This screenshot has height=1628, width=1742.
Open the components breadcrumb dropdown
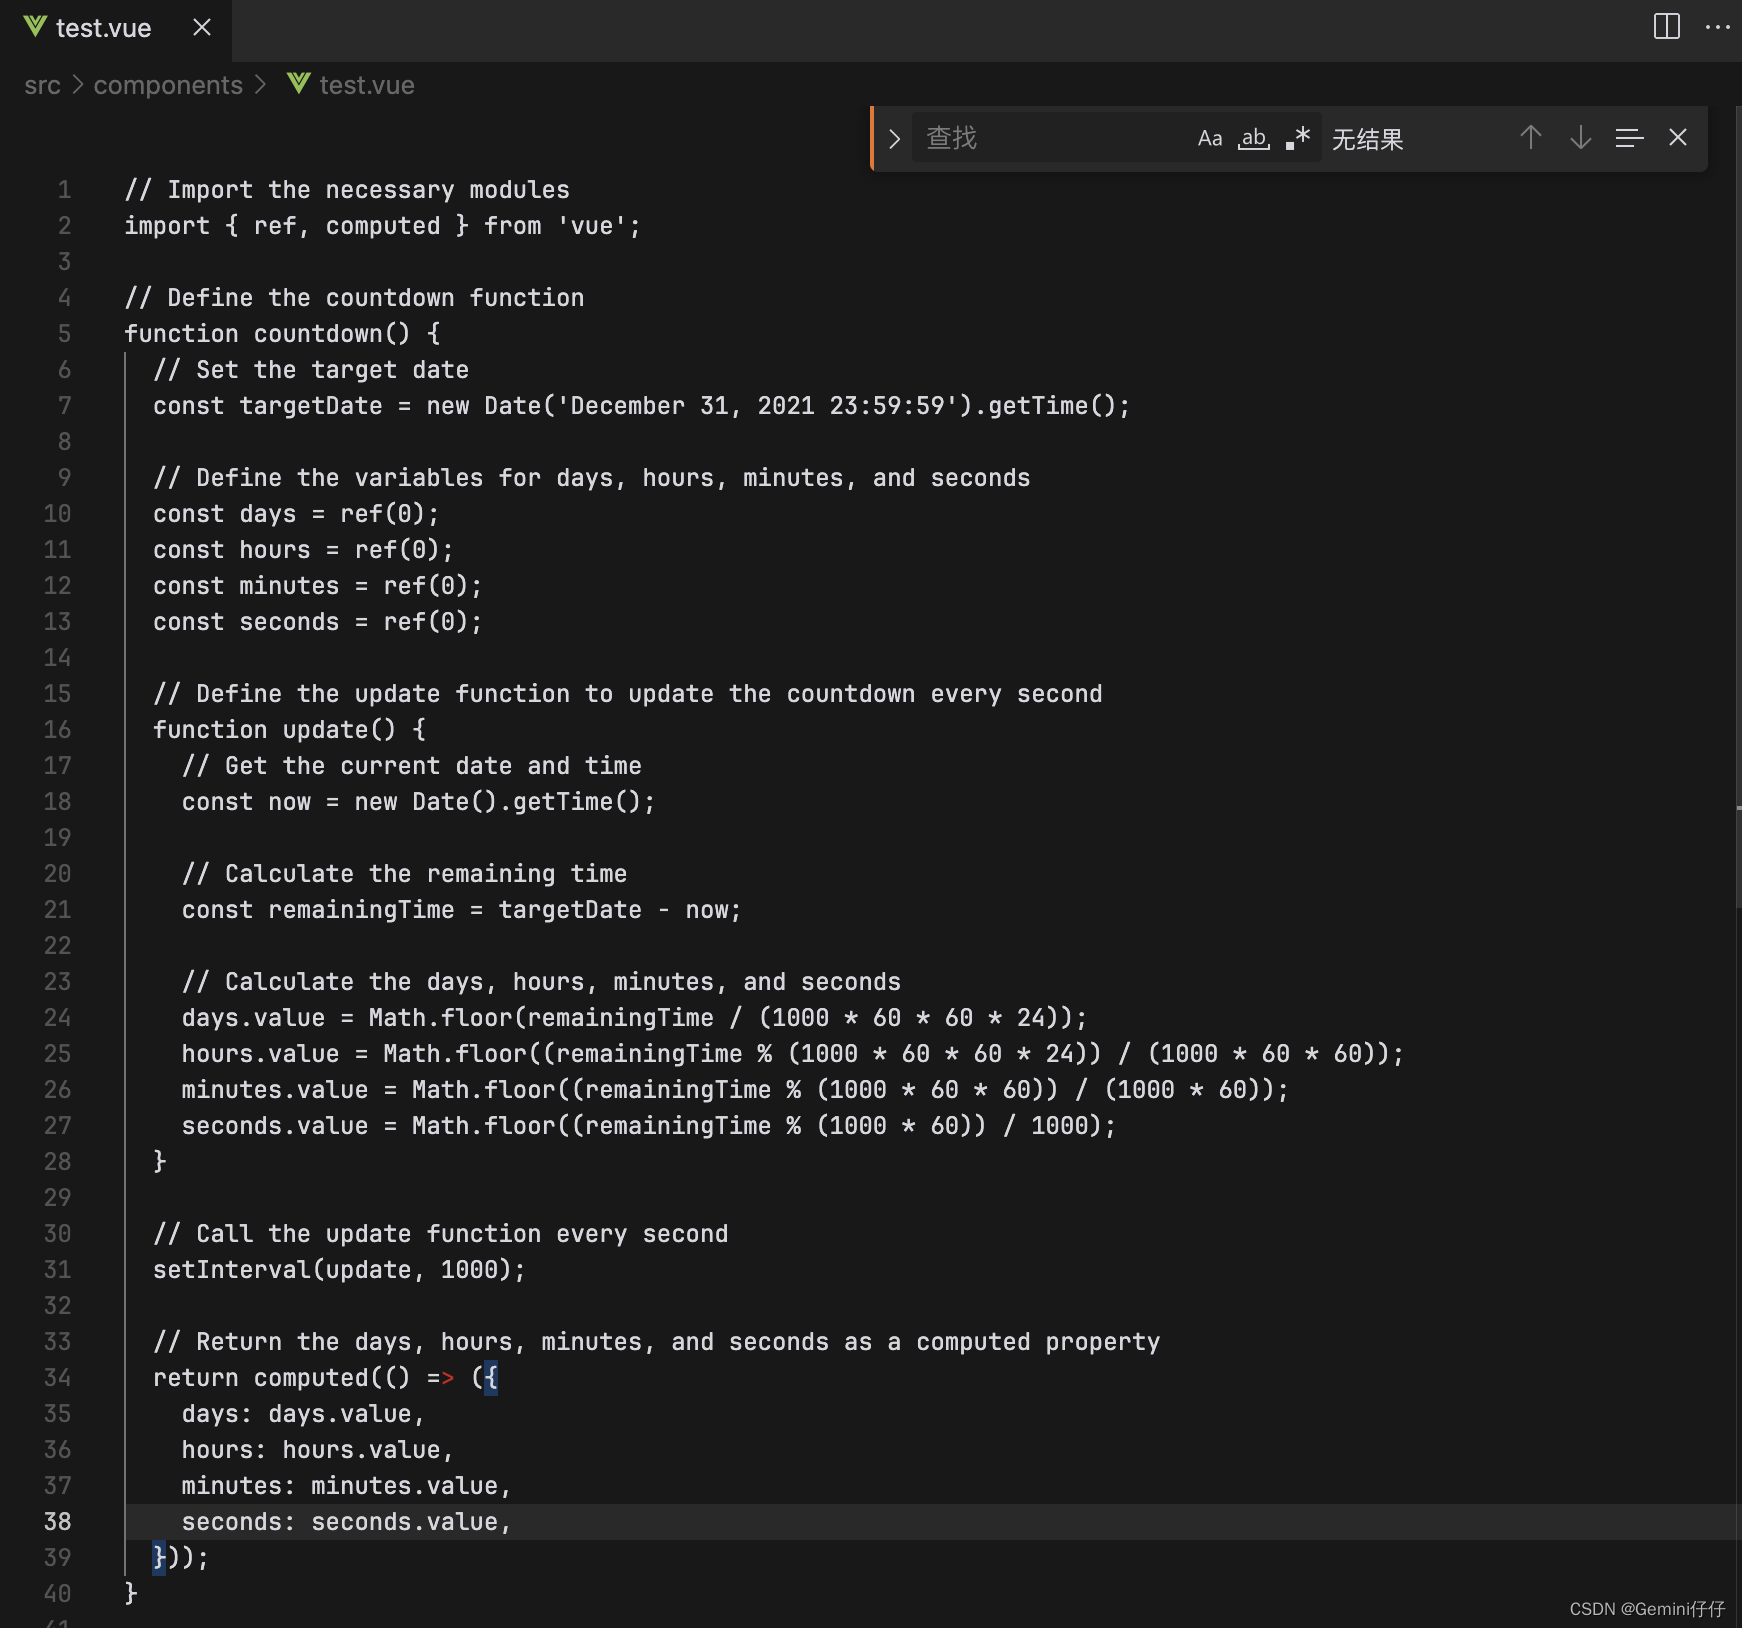[167, 85]
